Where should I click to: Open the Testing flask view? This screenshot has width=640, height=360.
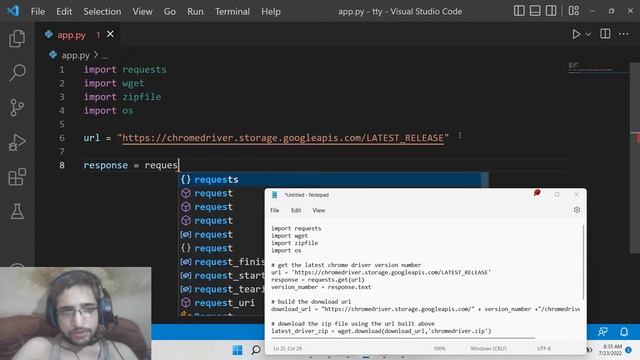[17, 211]
